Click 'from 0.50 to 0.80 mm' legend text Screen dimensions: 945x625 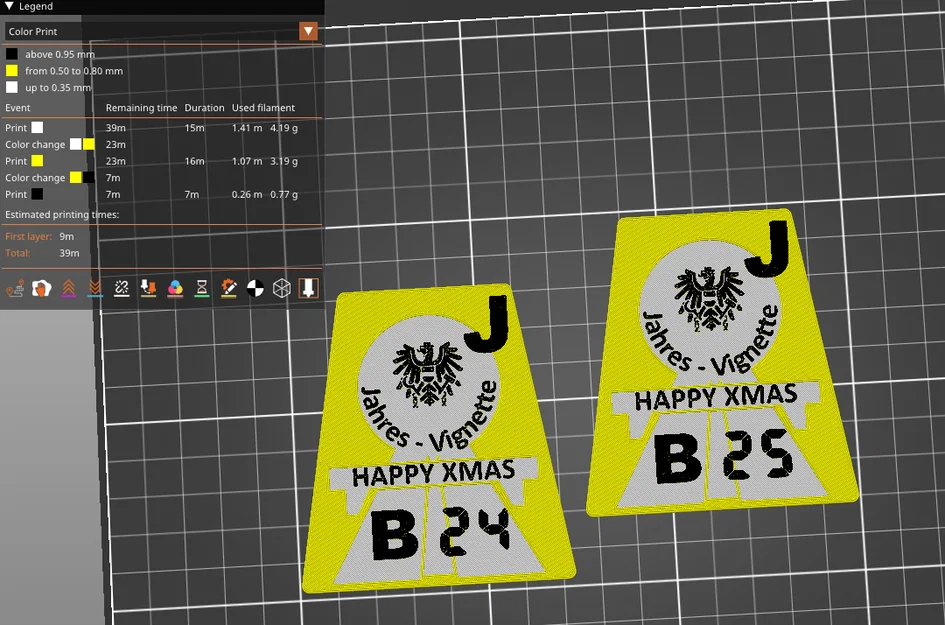coord(74,71)
